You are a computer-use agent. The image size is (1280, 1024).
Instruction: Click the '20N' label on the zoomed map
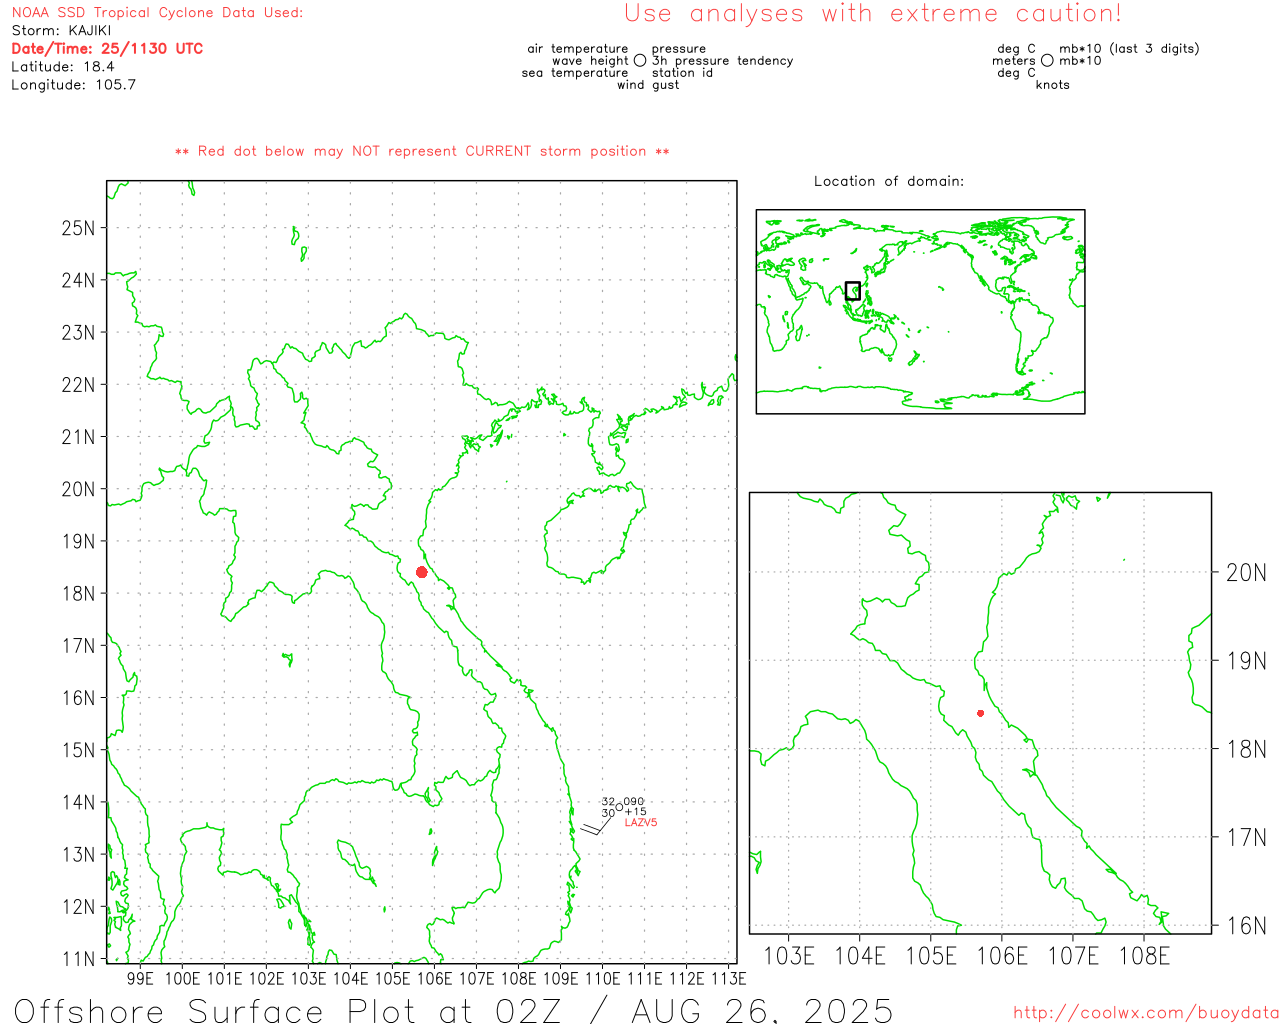click(1246, 573)
